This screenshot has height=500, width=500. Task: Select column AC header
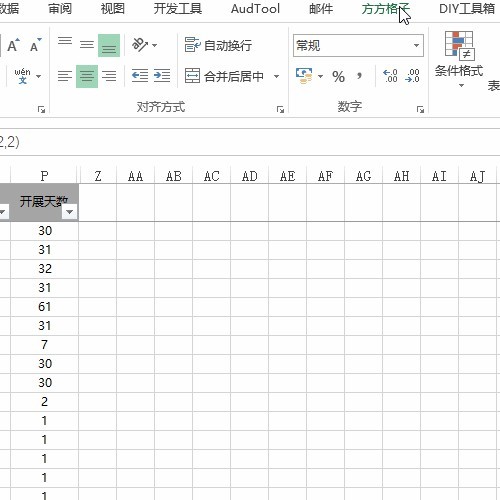(x=211, y=176)
